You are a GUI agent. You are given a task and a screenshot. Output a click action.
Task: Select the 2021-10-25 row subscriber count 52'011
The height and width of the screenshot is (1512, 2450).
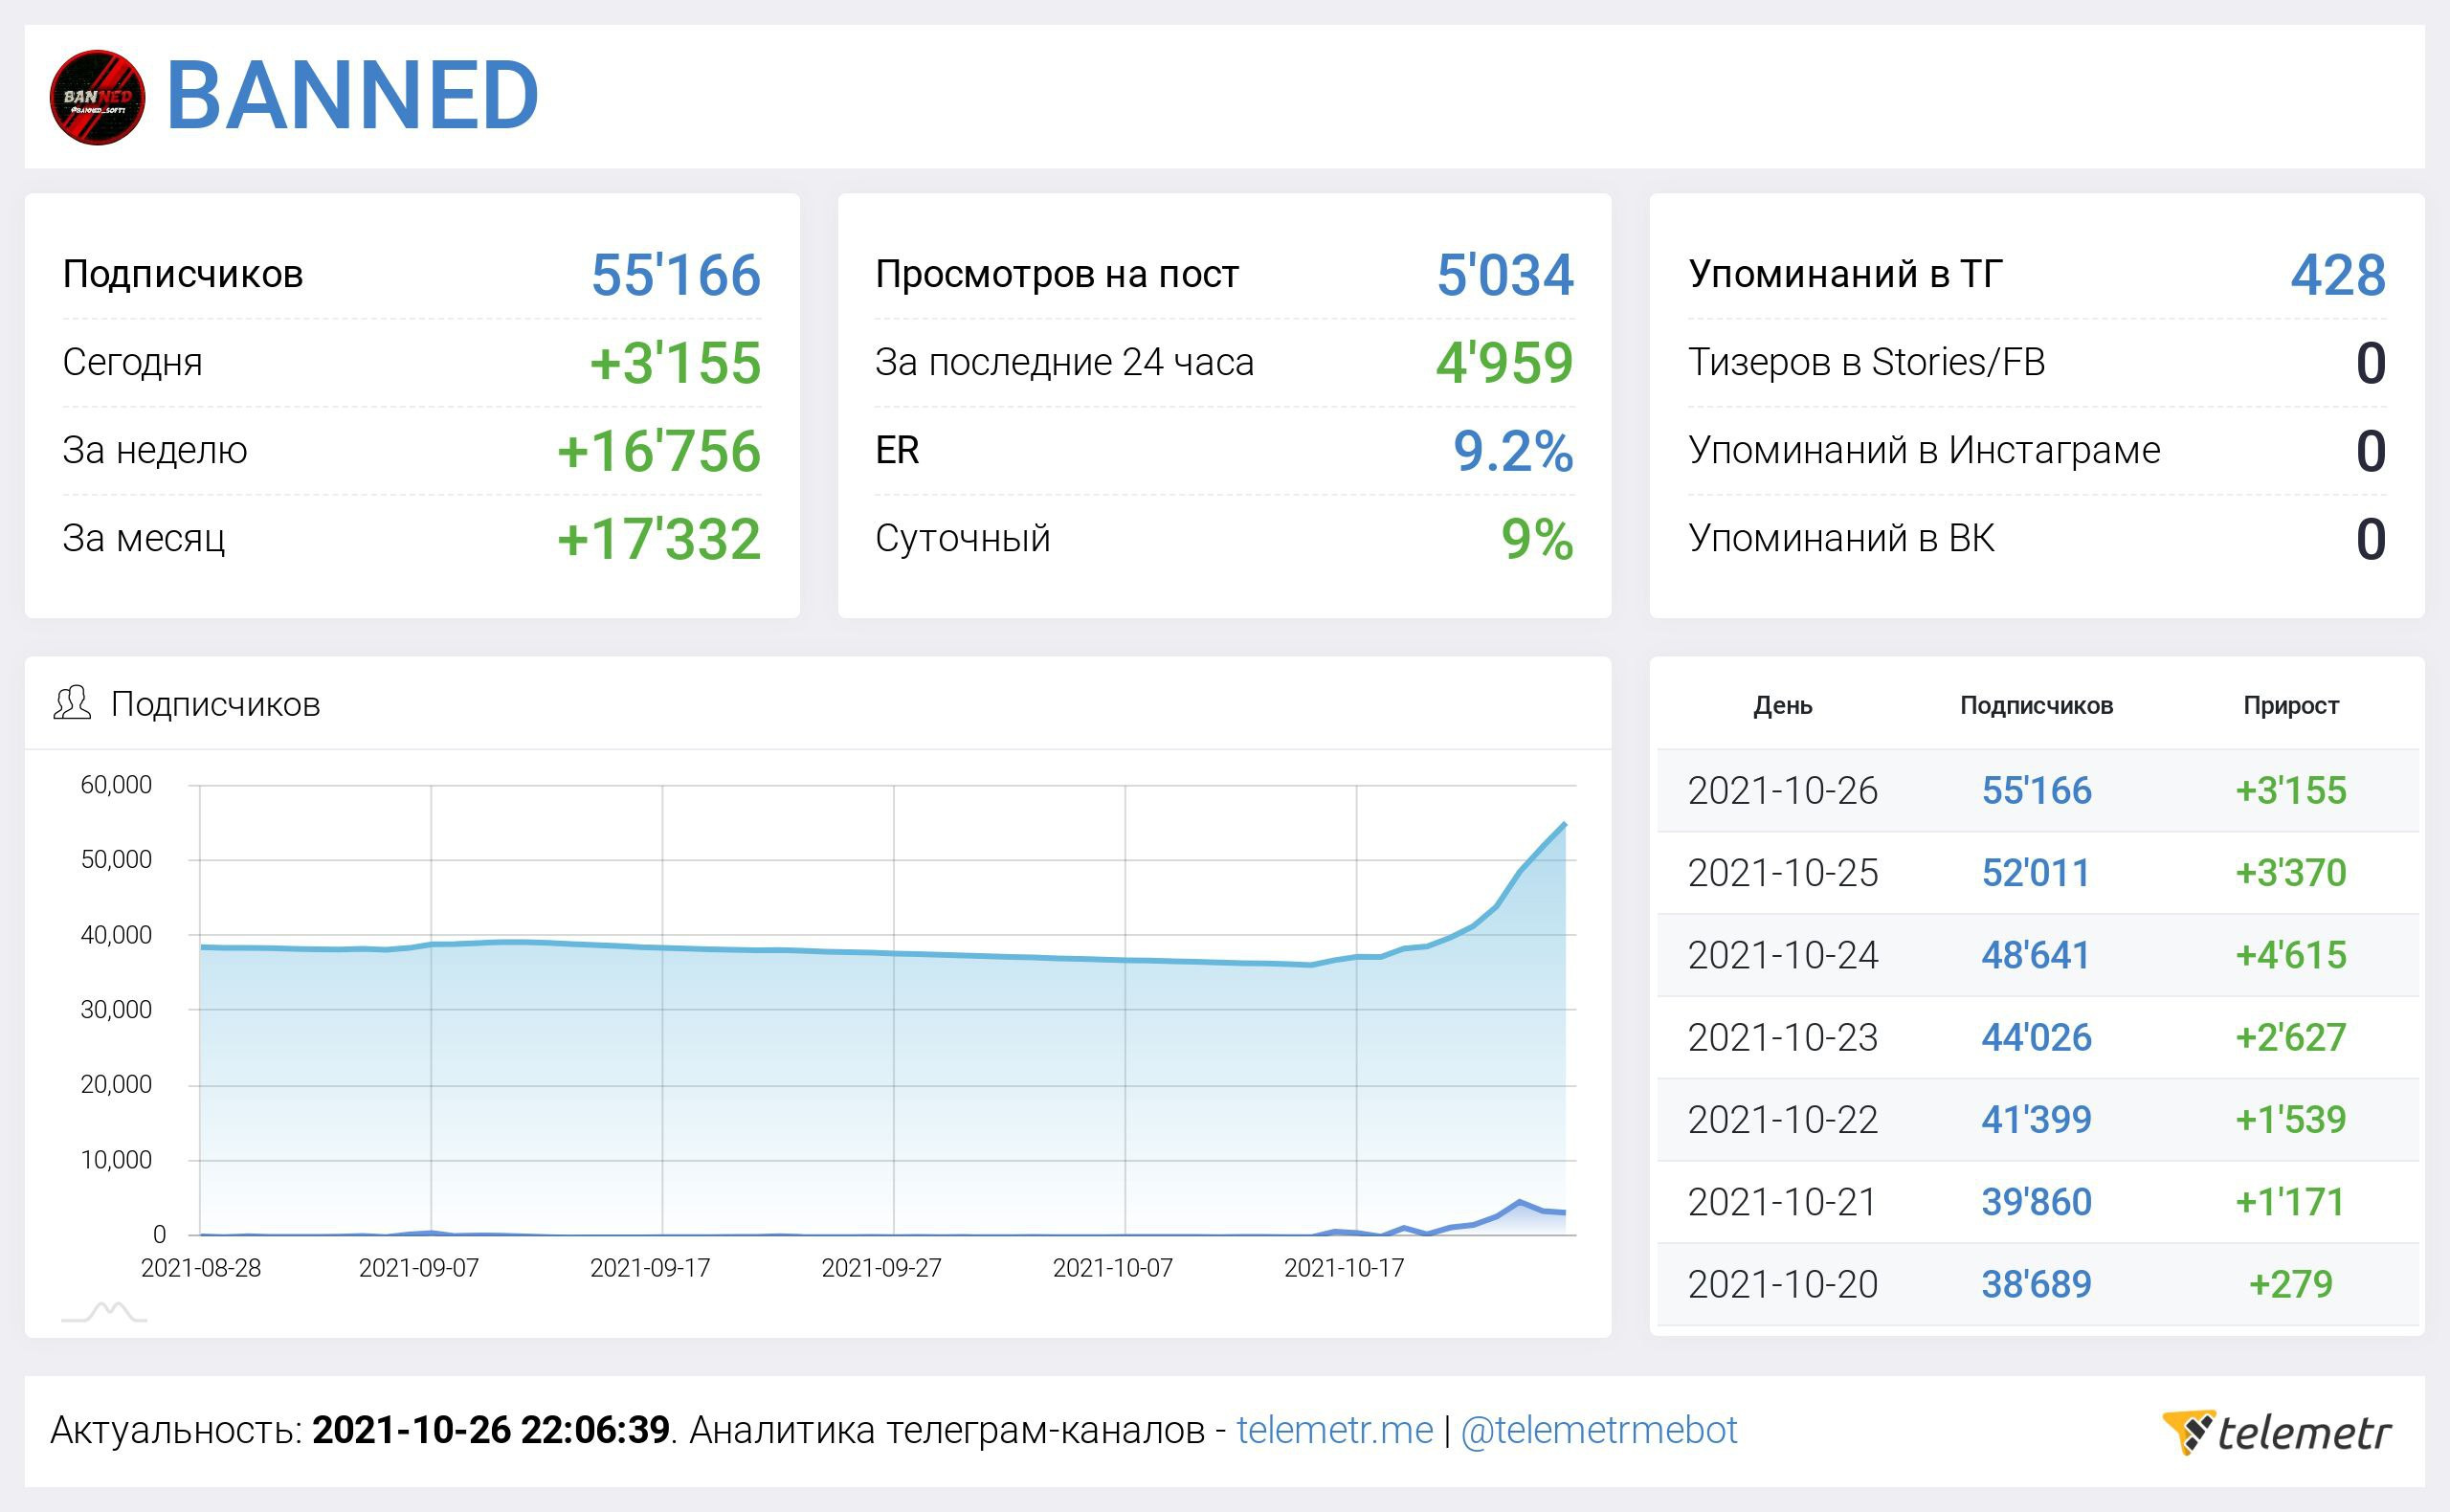pos(2035,873)
